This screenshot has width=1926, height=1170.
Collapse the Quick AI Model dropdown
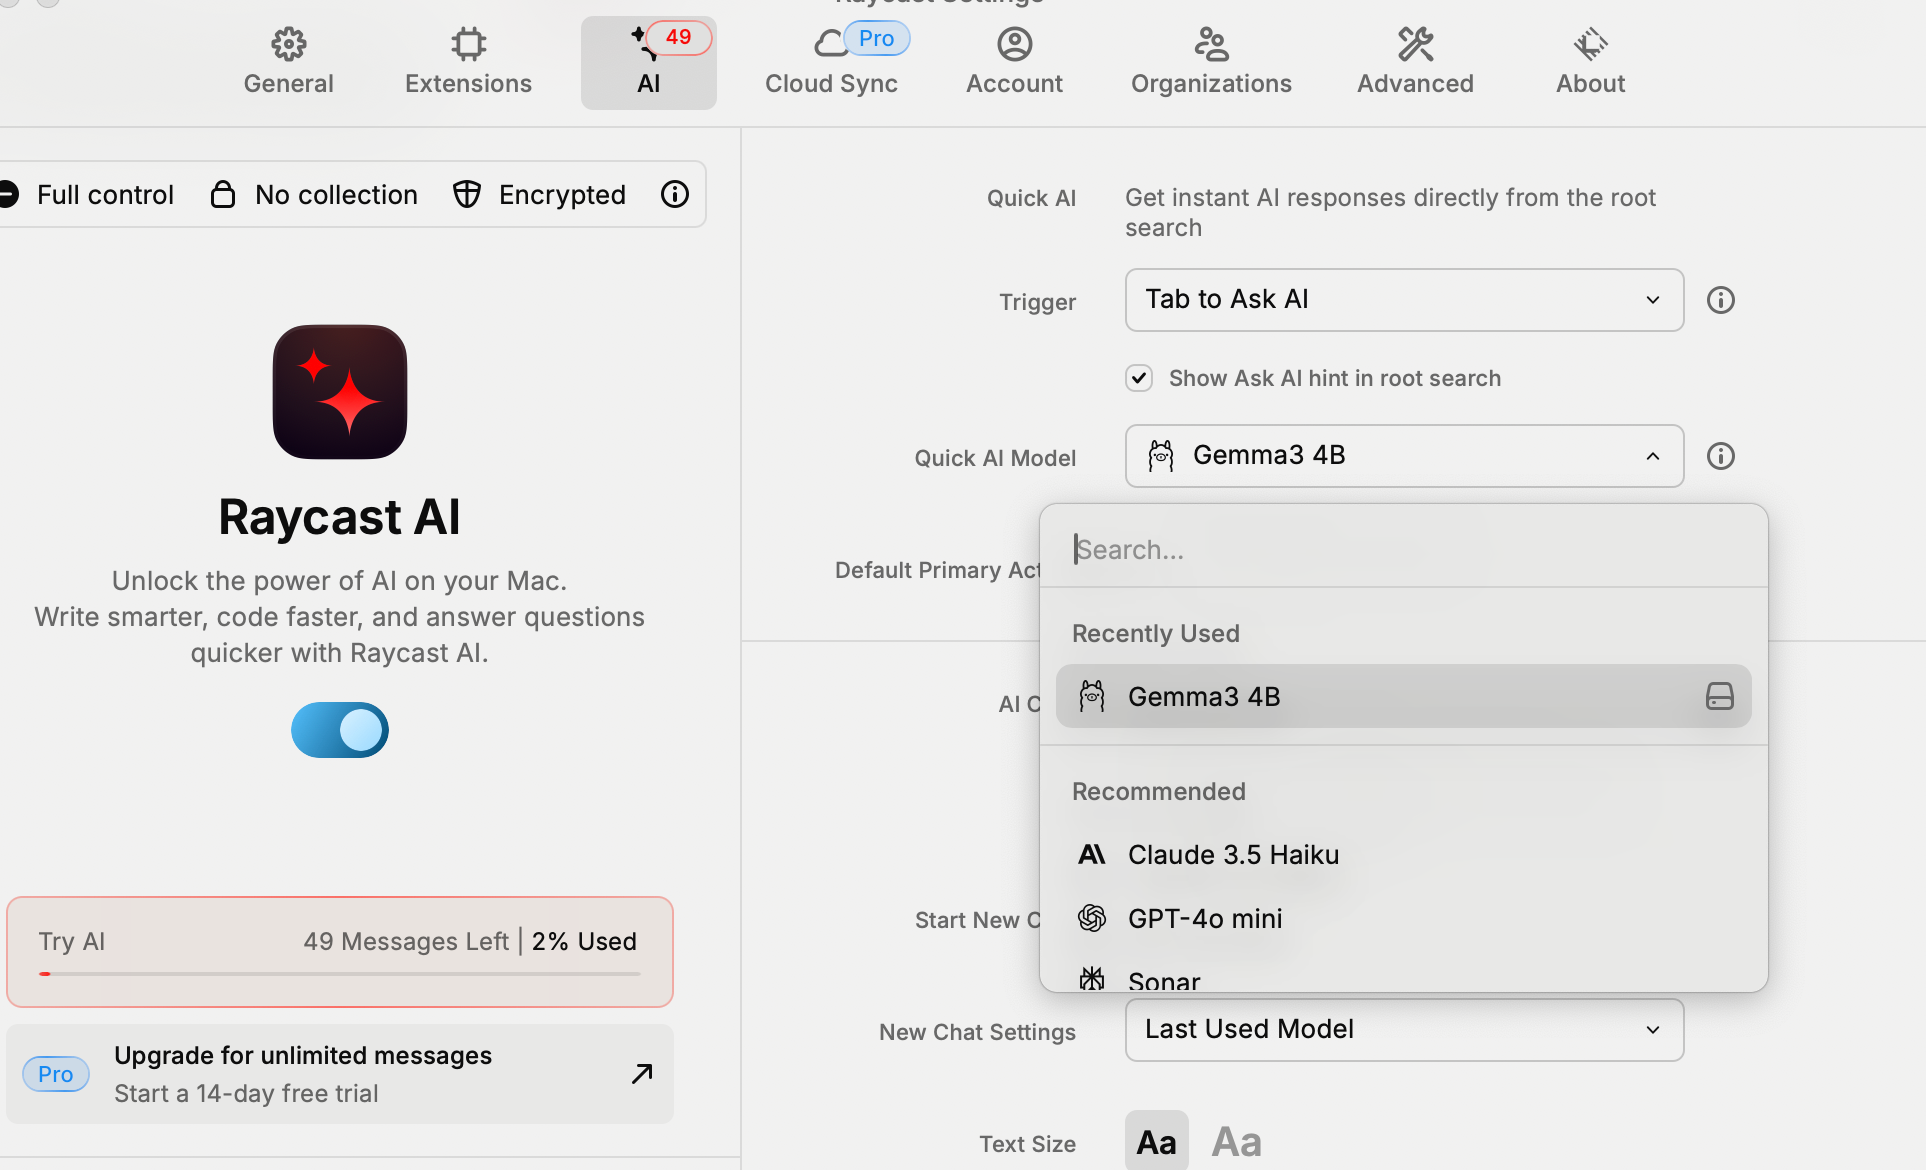[x=1404, y=456]
